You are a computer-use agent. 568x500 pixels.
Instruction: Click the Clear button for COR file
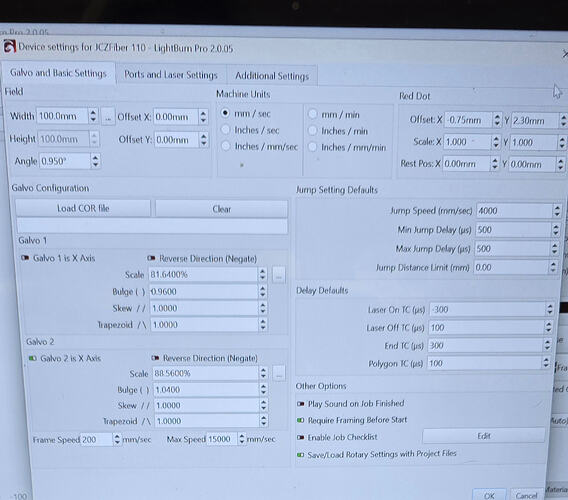tap(221, 209)
